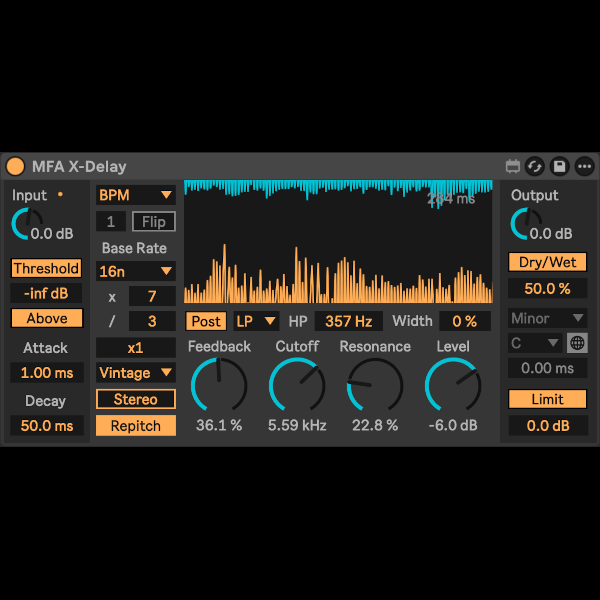Click the globe icon beside the C key
600x600 pixels.
pos(577,343)
